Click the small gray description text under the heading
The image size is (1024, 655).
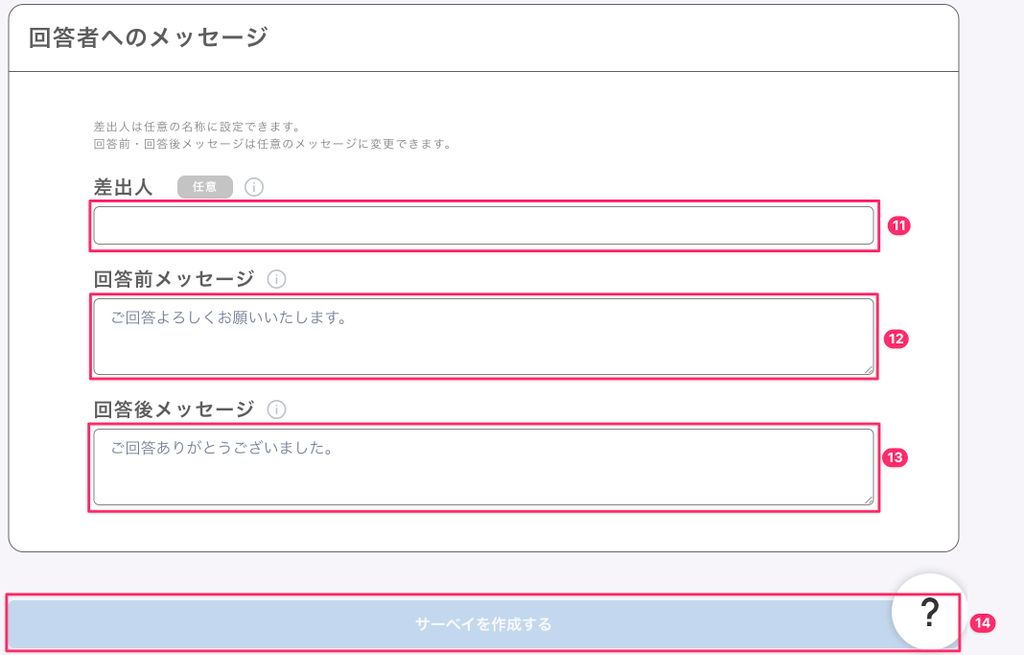point(272,136)
